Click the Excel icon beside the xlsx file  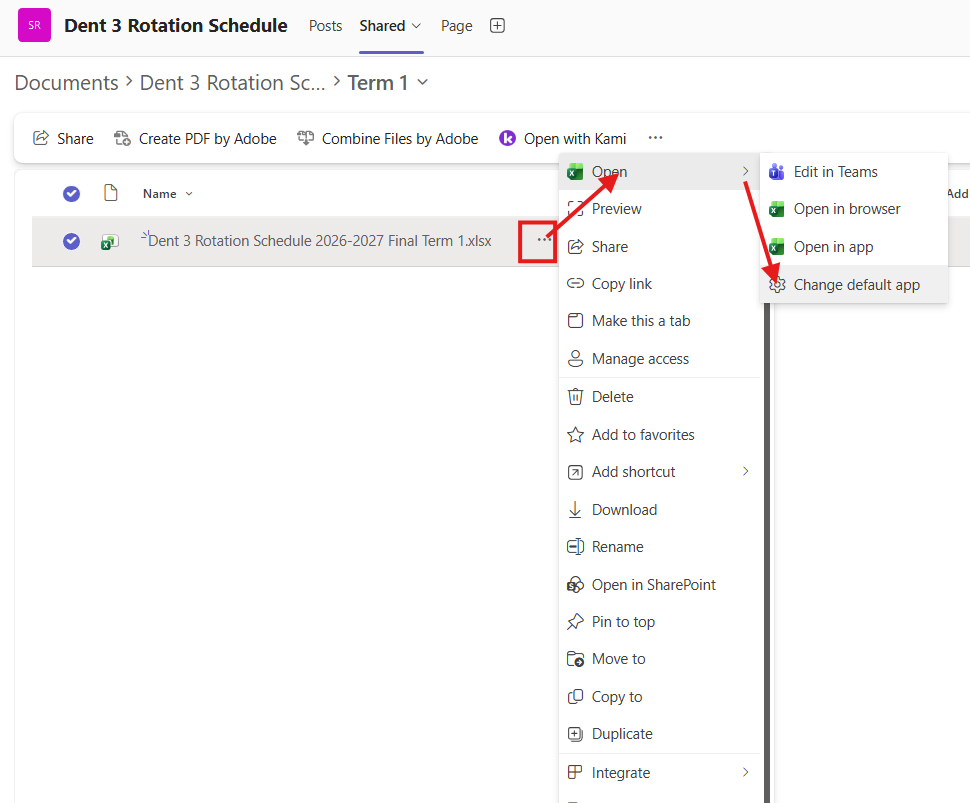tap(109, 241)
